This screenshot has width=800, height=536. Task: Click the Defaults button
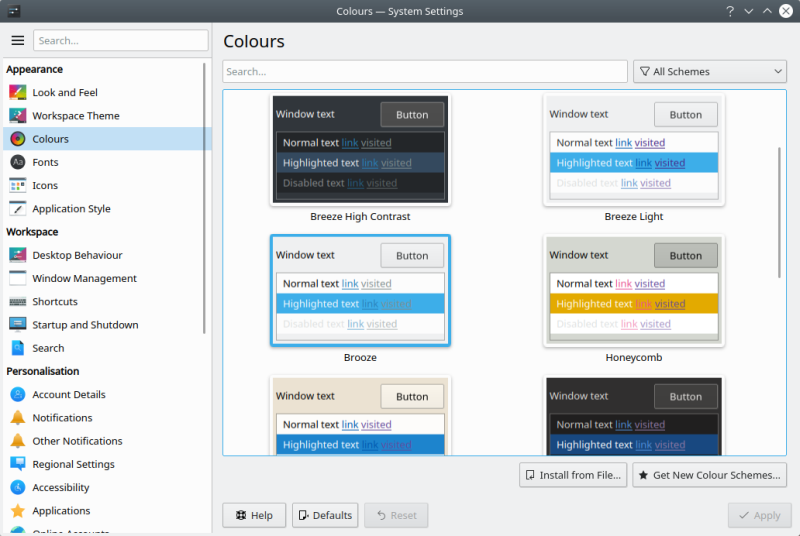point(325,516)
